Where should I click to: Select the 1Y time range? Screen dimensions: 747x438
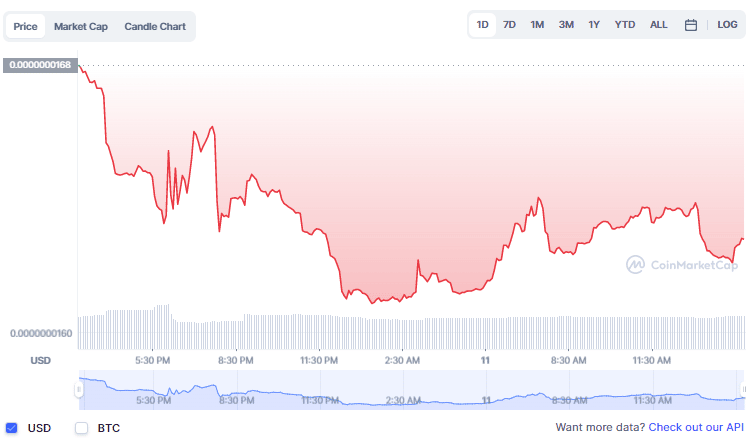click(x=594, y=25)
